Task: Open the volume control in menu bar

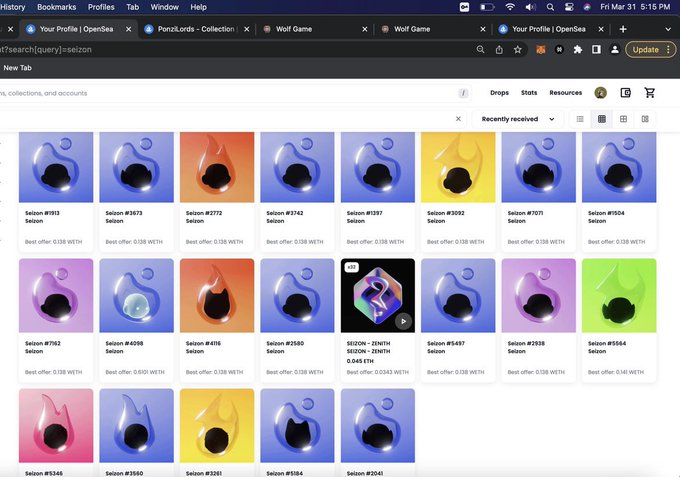Action: click(530, 7)
